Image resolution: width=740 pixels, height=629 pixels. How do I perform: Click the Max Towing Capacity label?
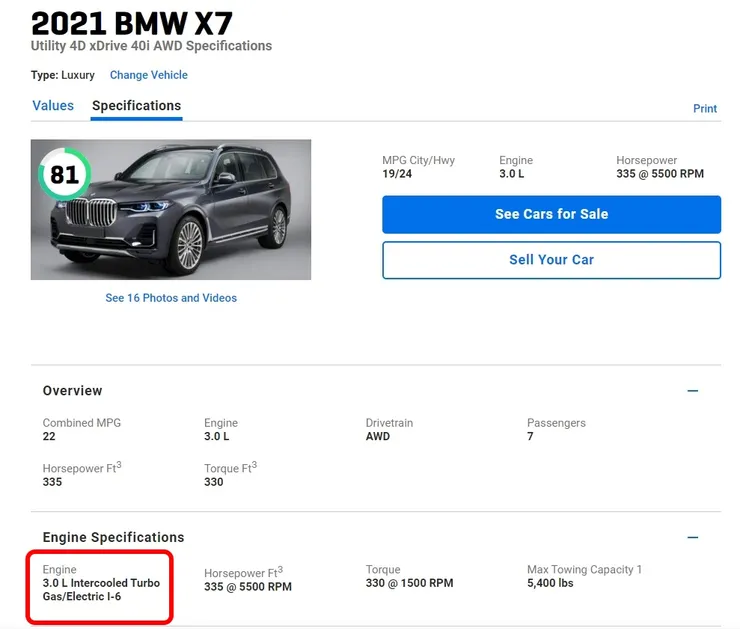(x=584, y=570)
